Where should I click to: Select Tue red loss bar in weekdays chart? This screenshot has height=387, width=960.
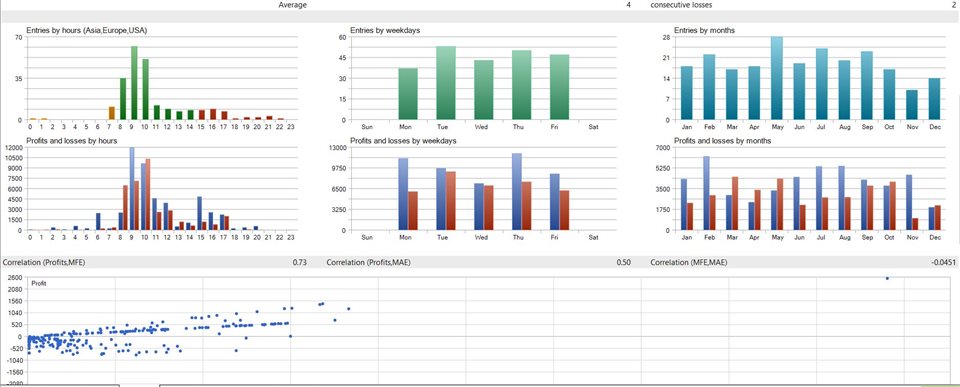click(x=451, y=201)
